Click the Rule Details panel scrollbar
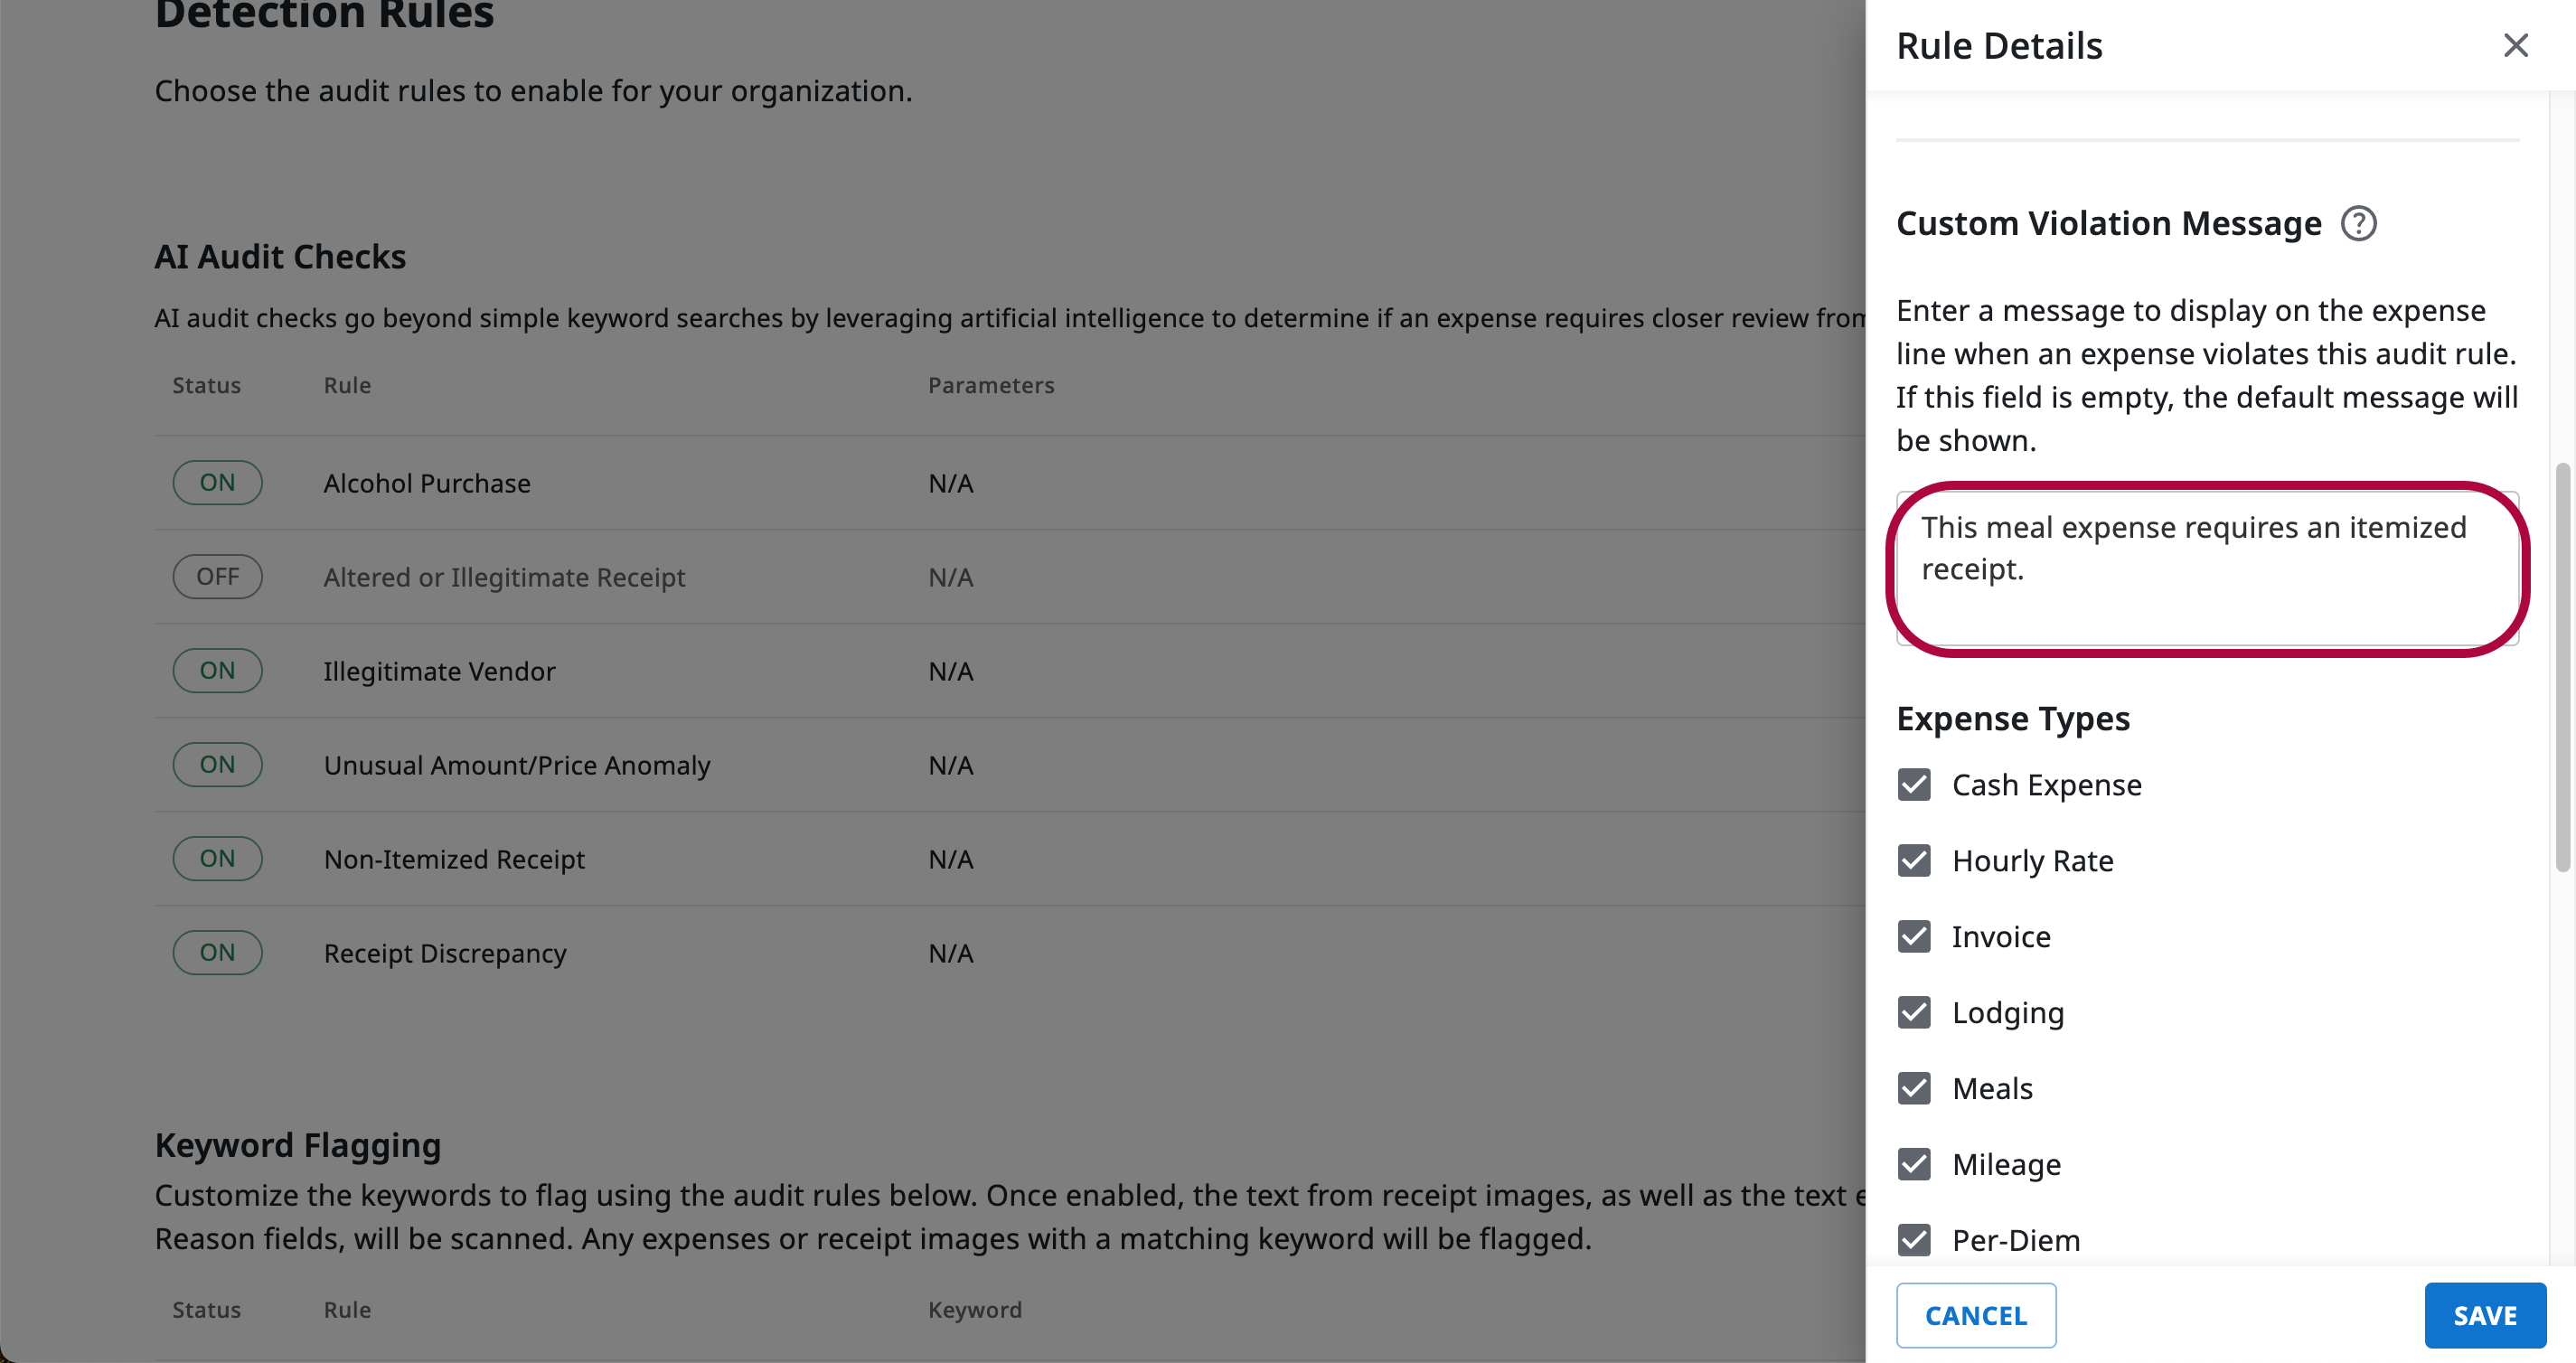 pos(2562,667)
